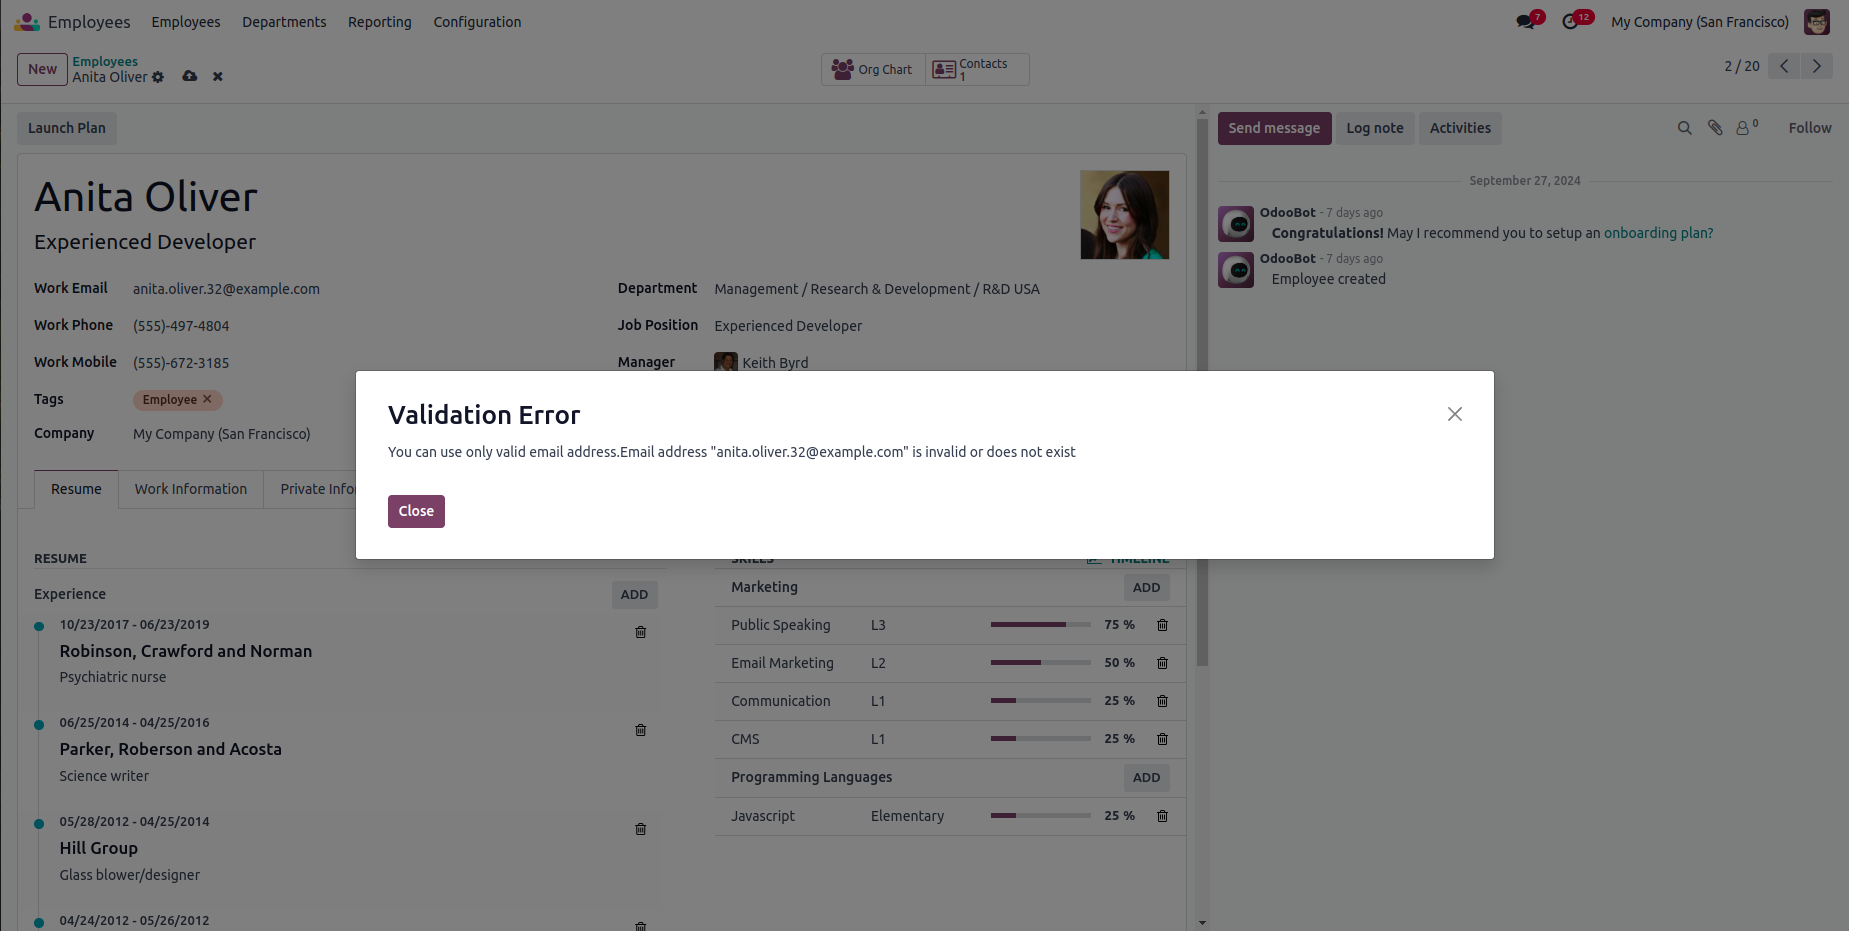
Task: Click the cloud save icon
Action: (x=189, y=77)
